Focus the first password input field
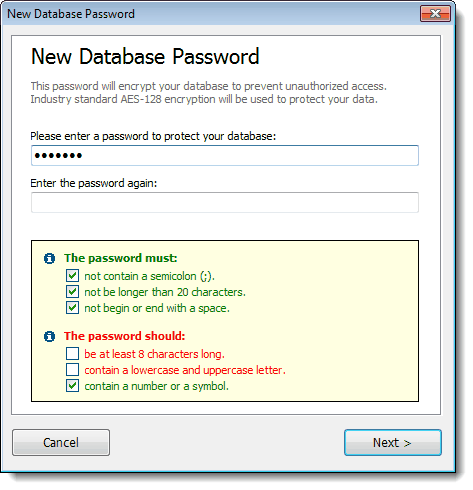473x490 pixels. coord(225,155)
